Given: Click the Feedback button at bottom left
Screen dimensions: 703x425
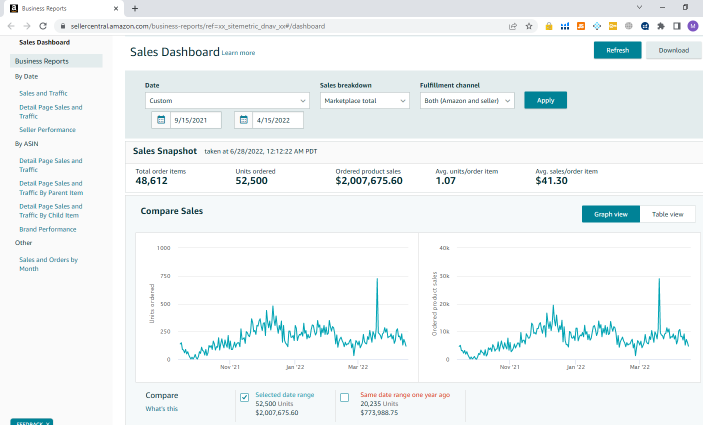Looking at the screenshot, I should 31,422.
